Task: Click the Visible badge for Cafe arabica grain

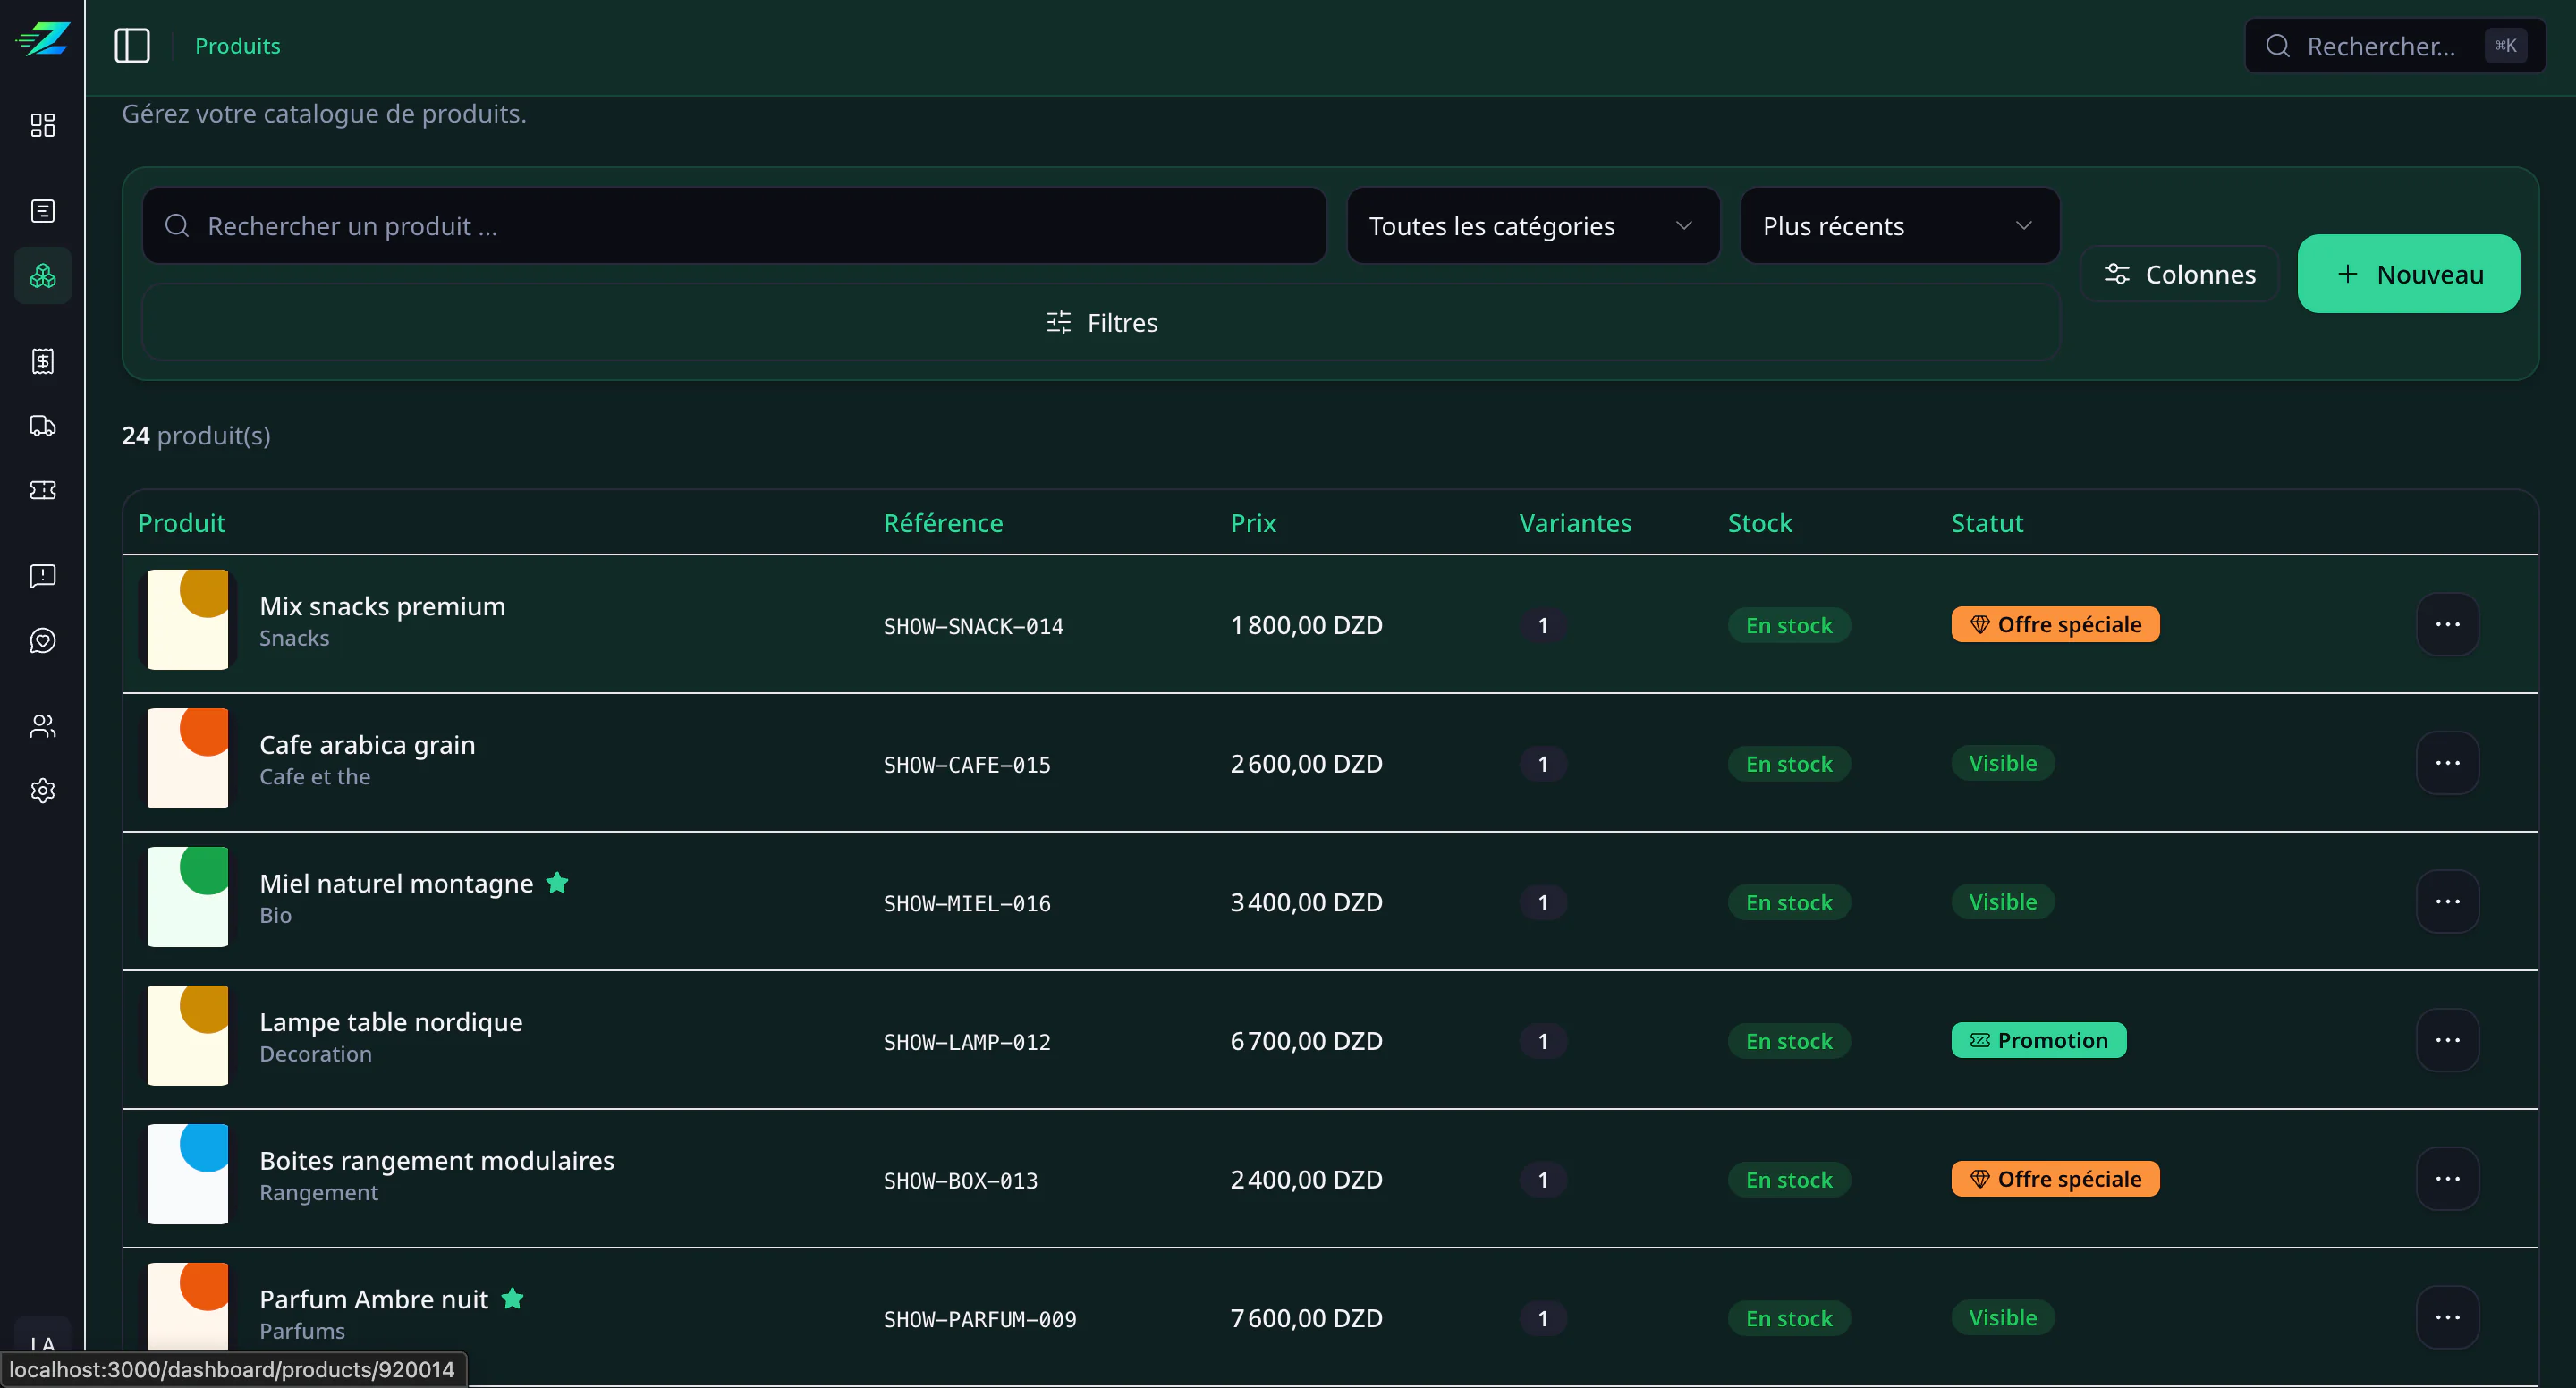Action: pyautogui.click(x=2002, y=763)
